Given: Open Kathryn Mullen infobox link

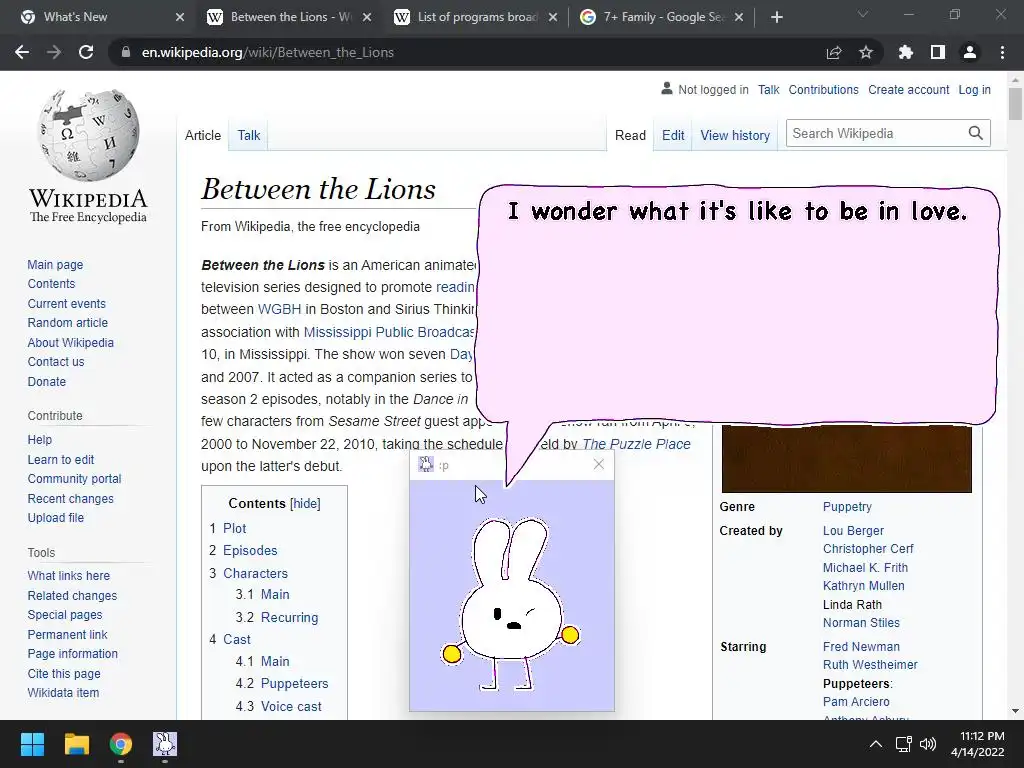Looking at the screenshot, I should 863,586.
